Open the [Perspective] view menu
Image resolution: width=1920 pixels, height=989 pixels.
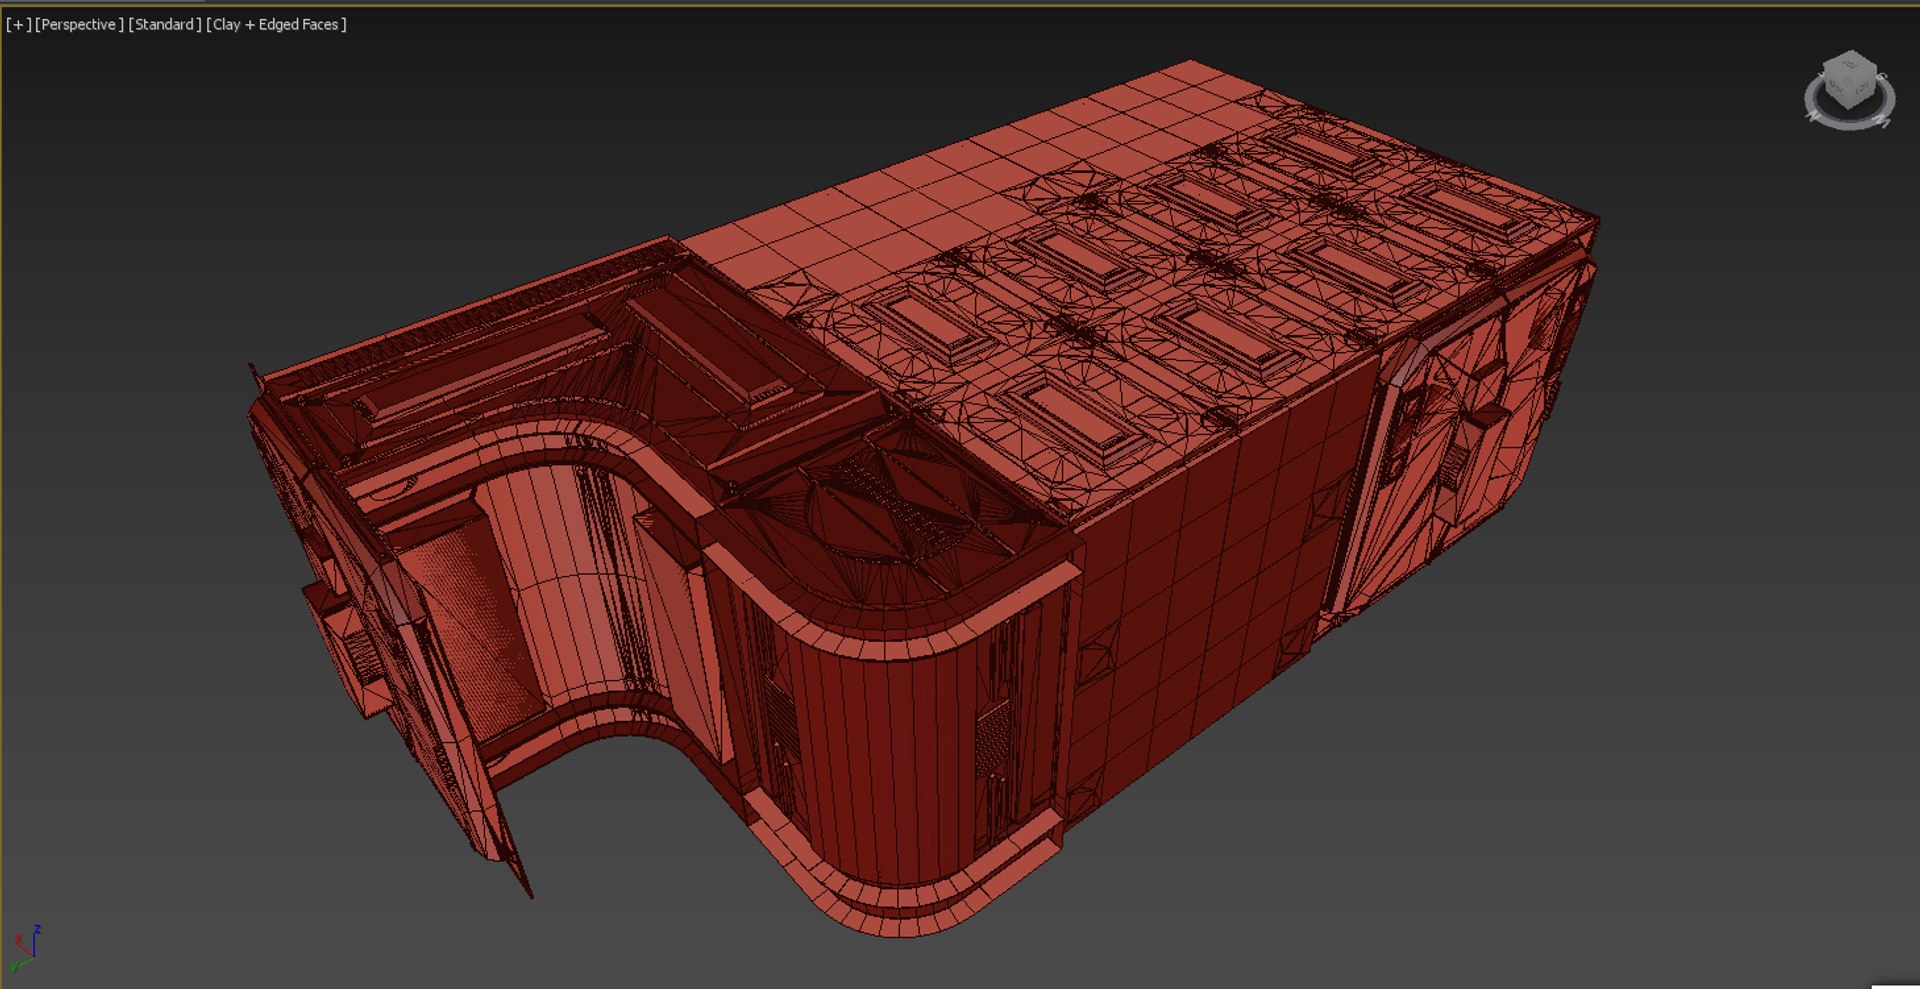click(x=79, y=24)
